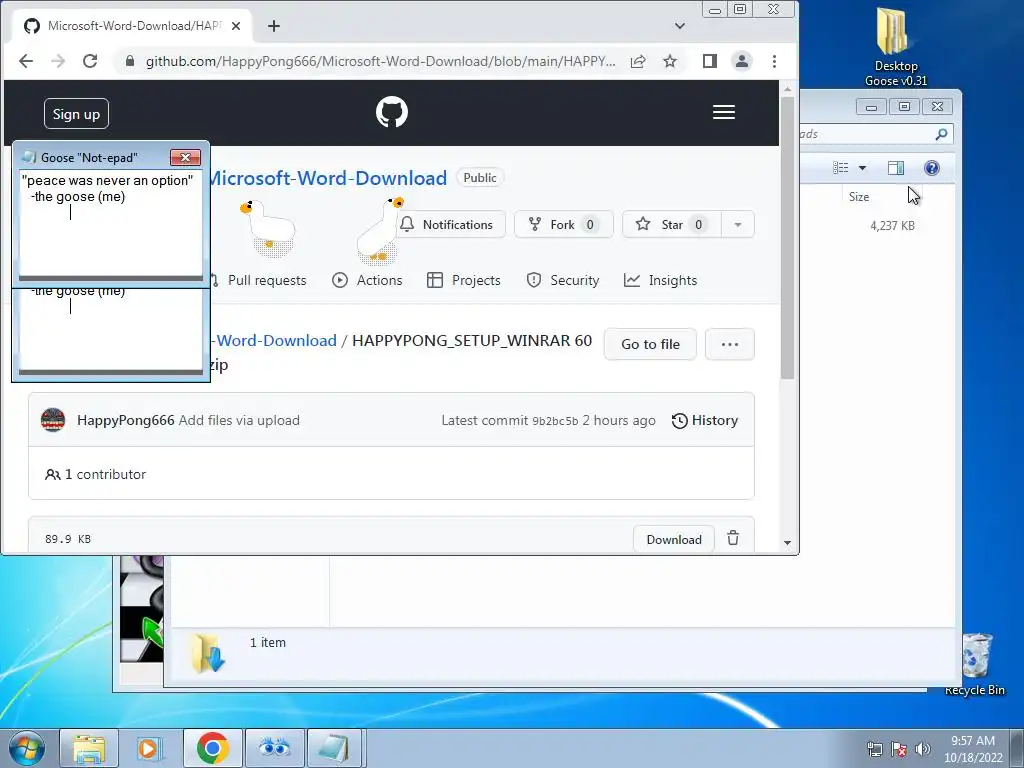
Task: Change the view in Explorer window
Action: click(840, 168)
